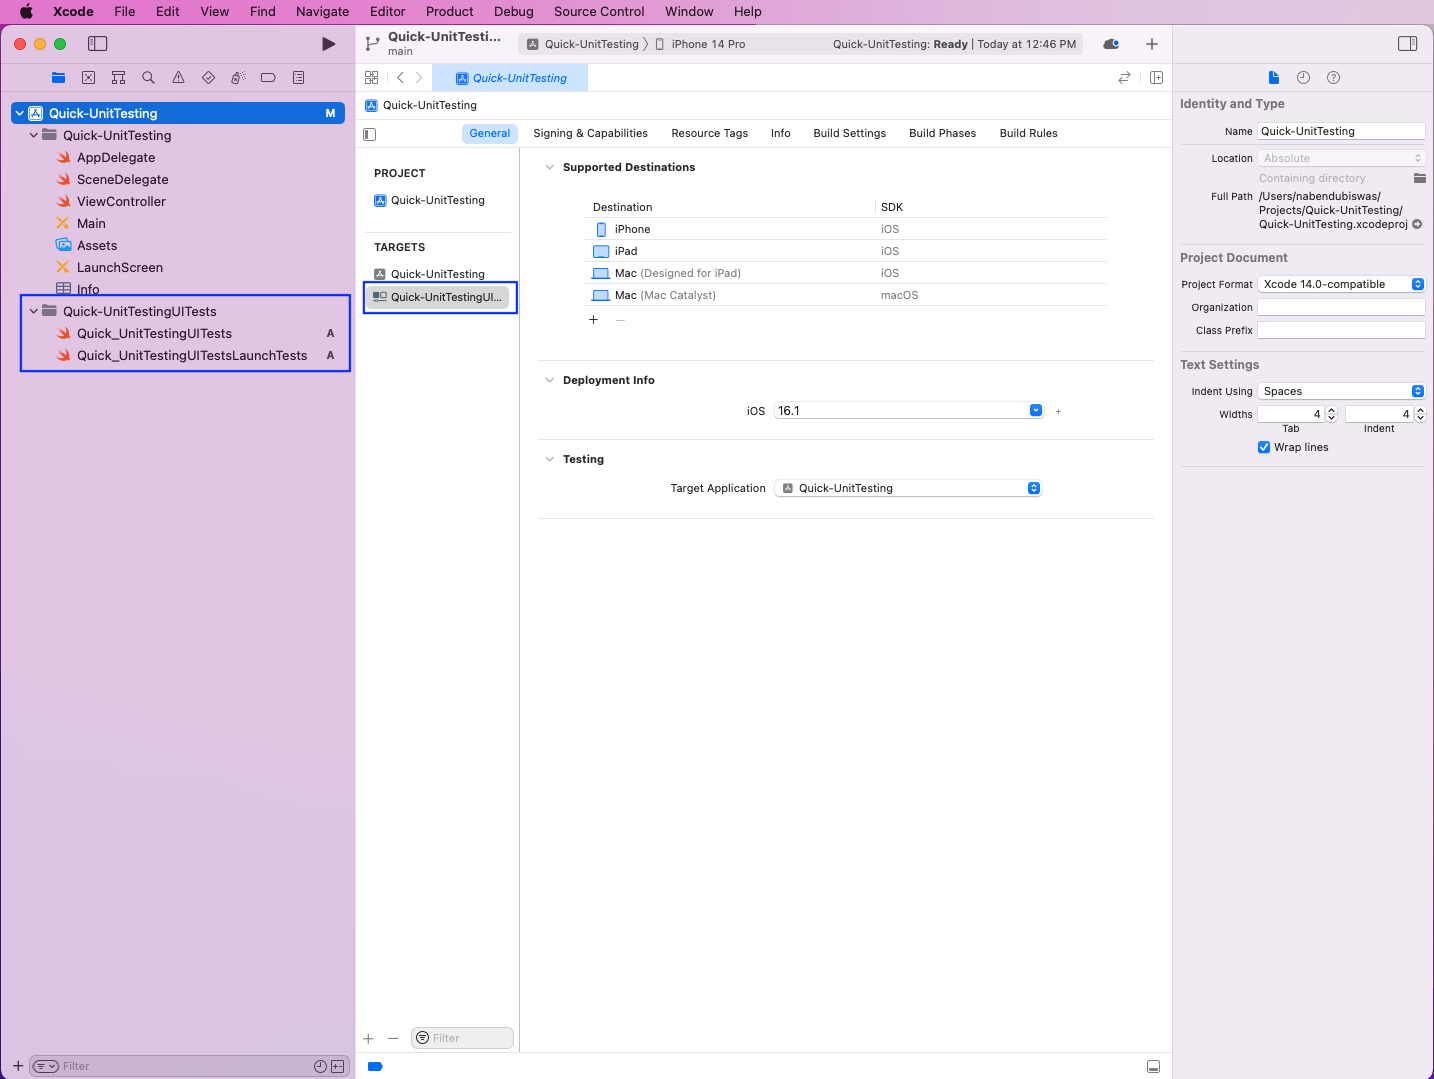This screenshot has width=1434, height=1079.
Task: Select the Quick-UnitTesting scheme in toolbar
Action: click(x=583, y=45)
